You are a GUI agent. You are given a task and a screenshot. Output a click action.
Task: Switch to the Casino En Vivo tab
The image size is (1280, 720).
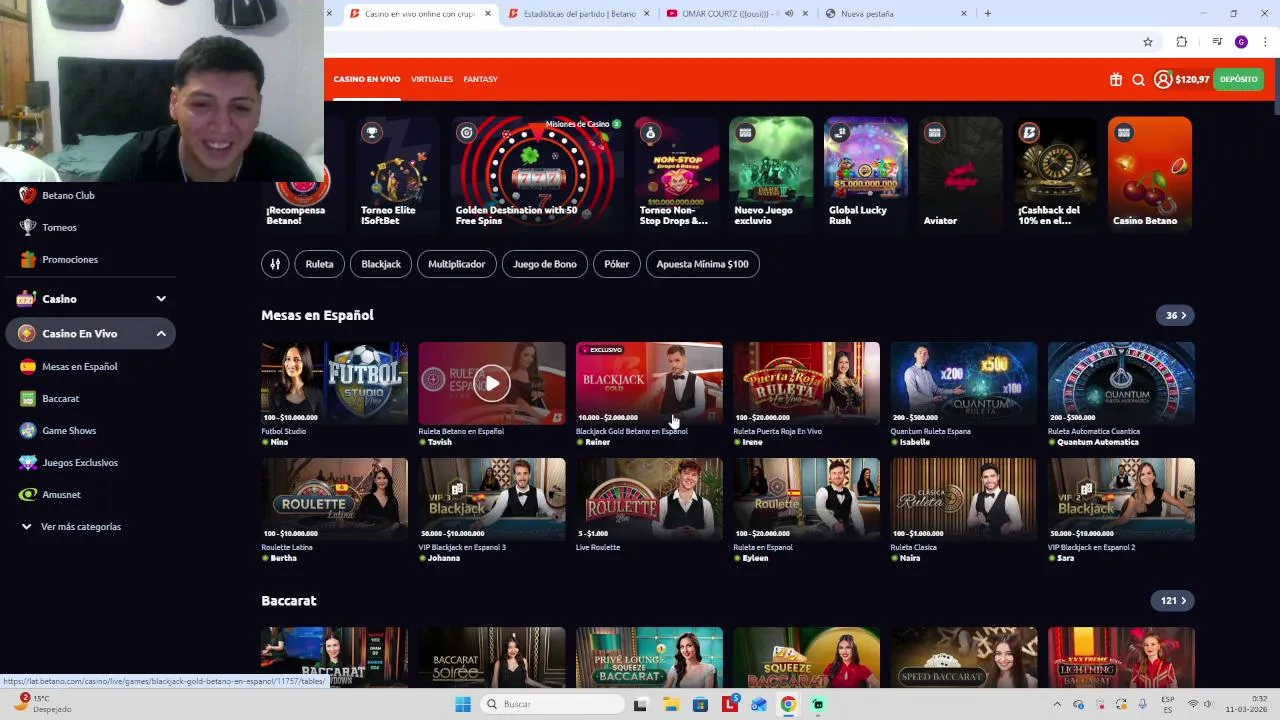click(367, 79)
